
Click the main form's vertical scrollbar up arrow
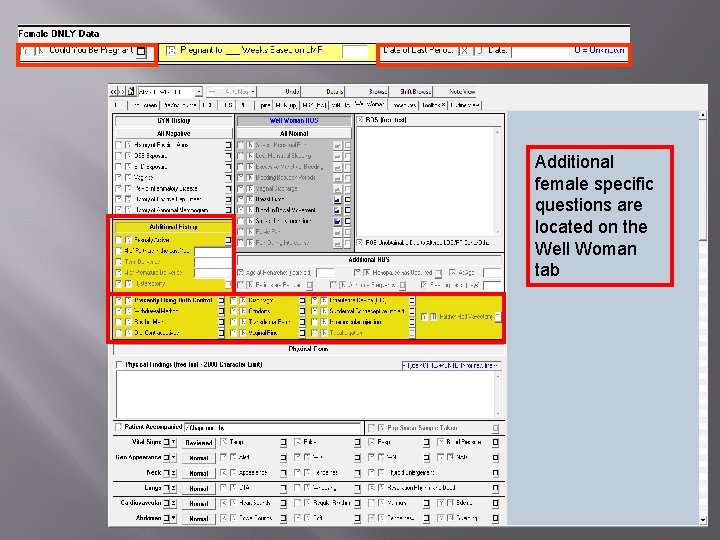click(703, 115)
